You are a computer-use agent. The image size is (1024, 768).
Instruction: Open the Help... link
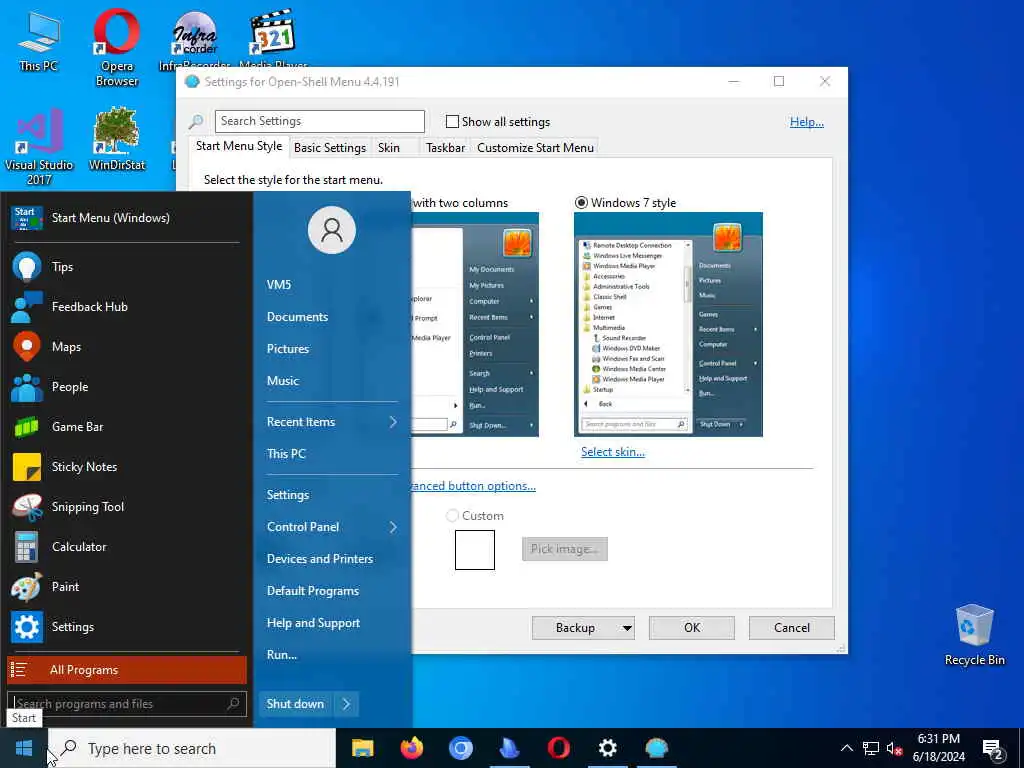point(807,122)
